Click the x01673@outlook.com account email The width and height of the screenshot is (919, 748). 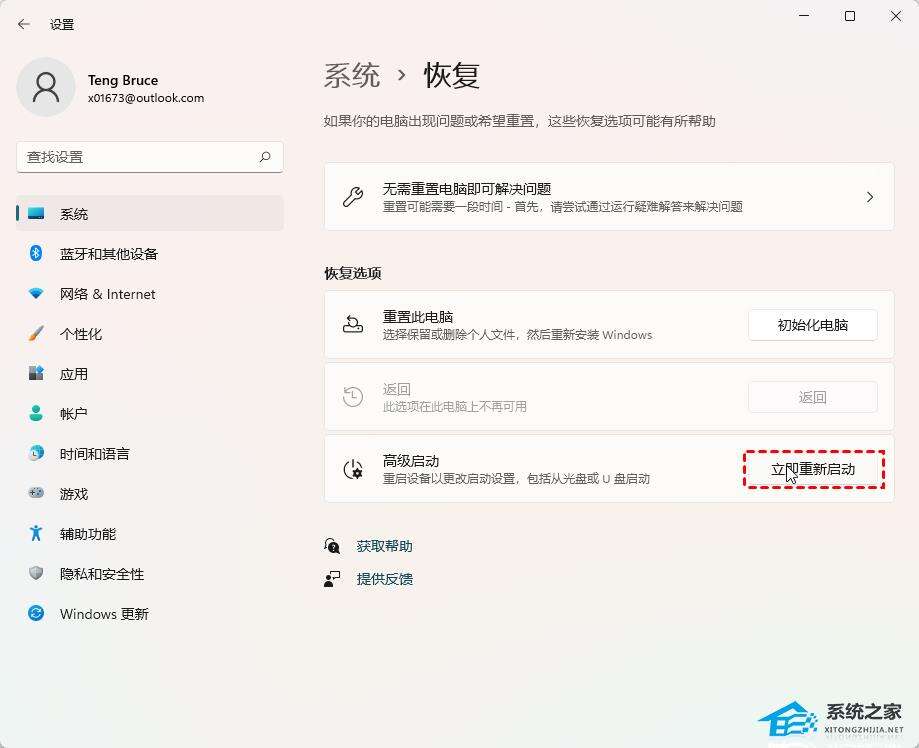(x=146, y=98)
